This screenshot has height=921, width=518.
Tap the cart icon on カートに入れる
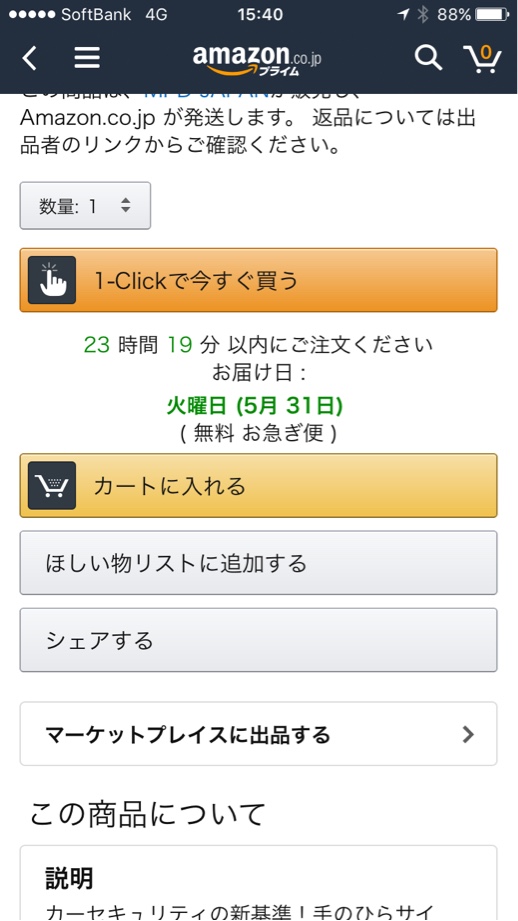coord(52,485)
